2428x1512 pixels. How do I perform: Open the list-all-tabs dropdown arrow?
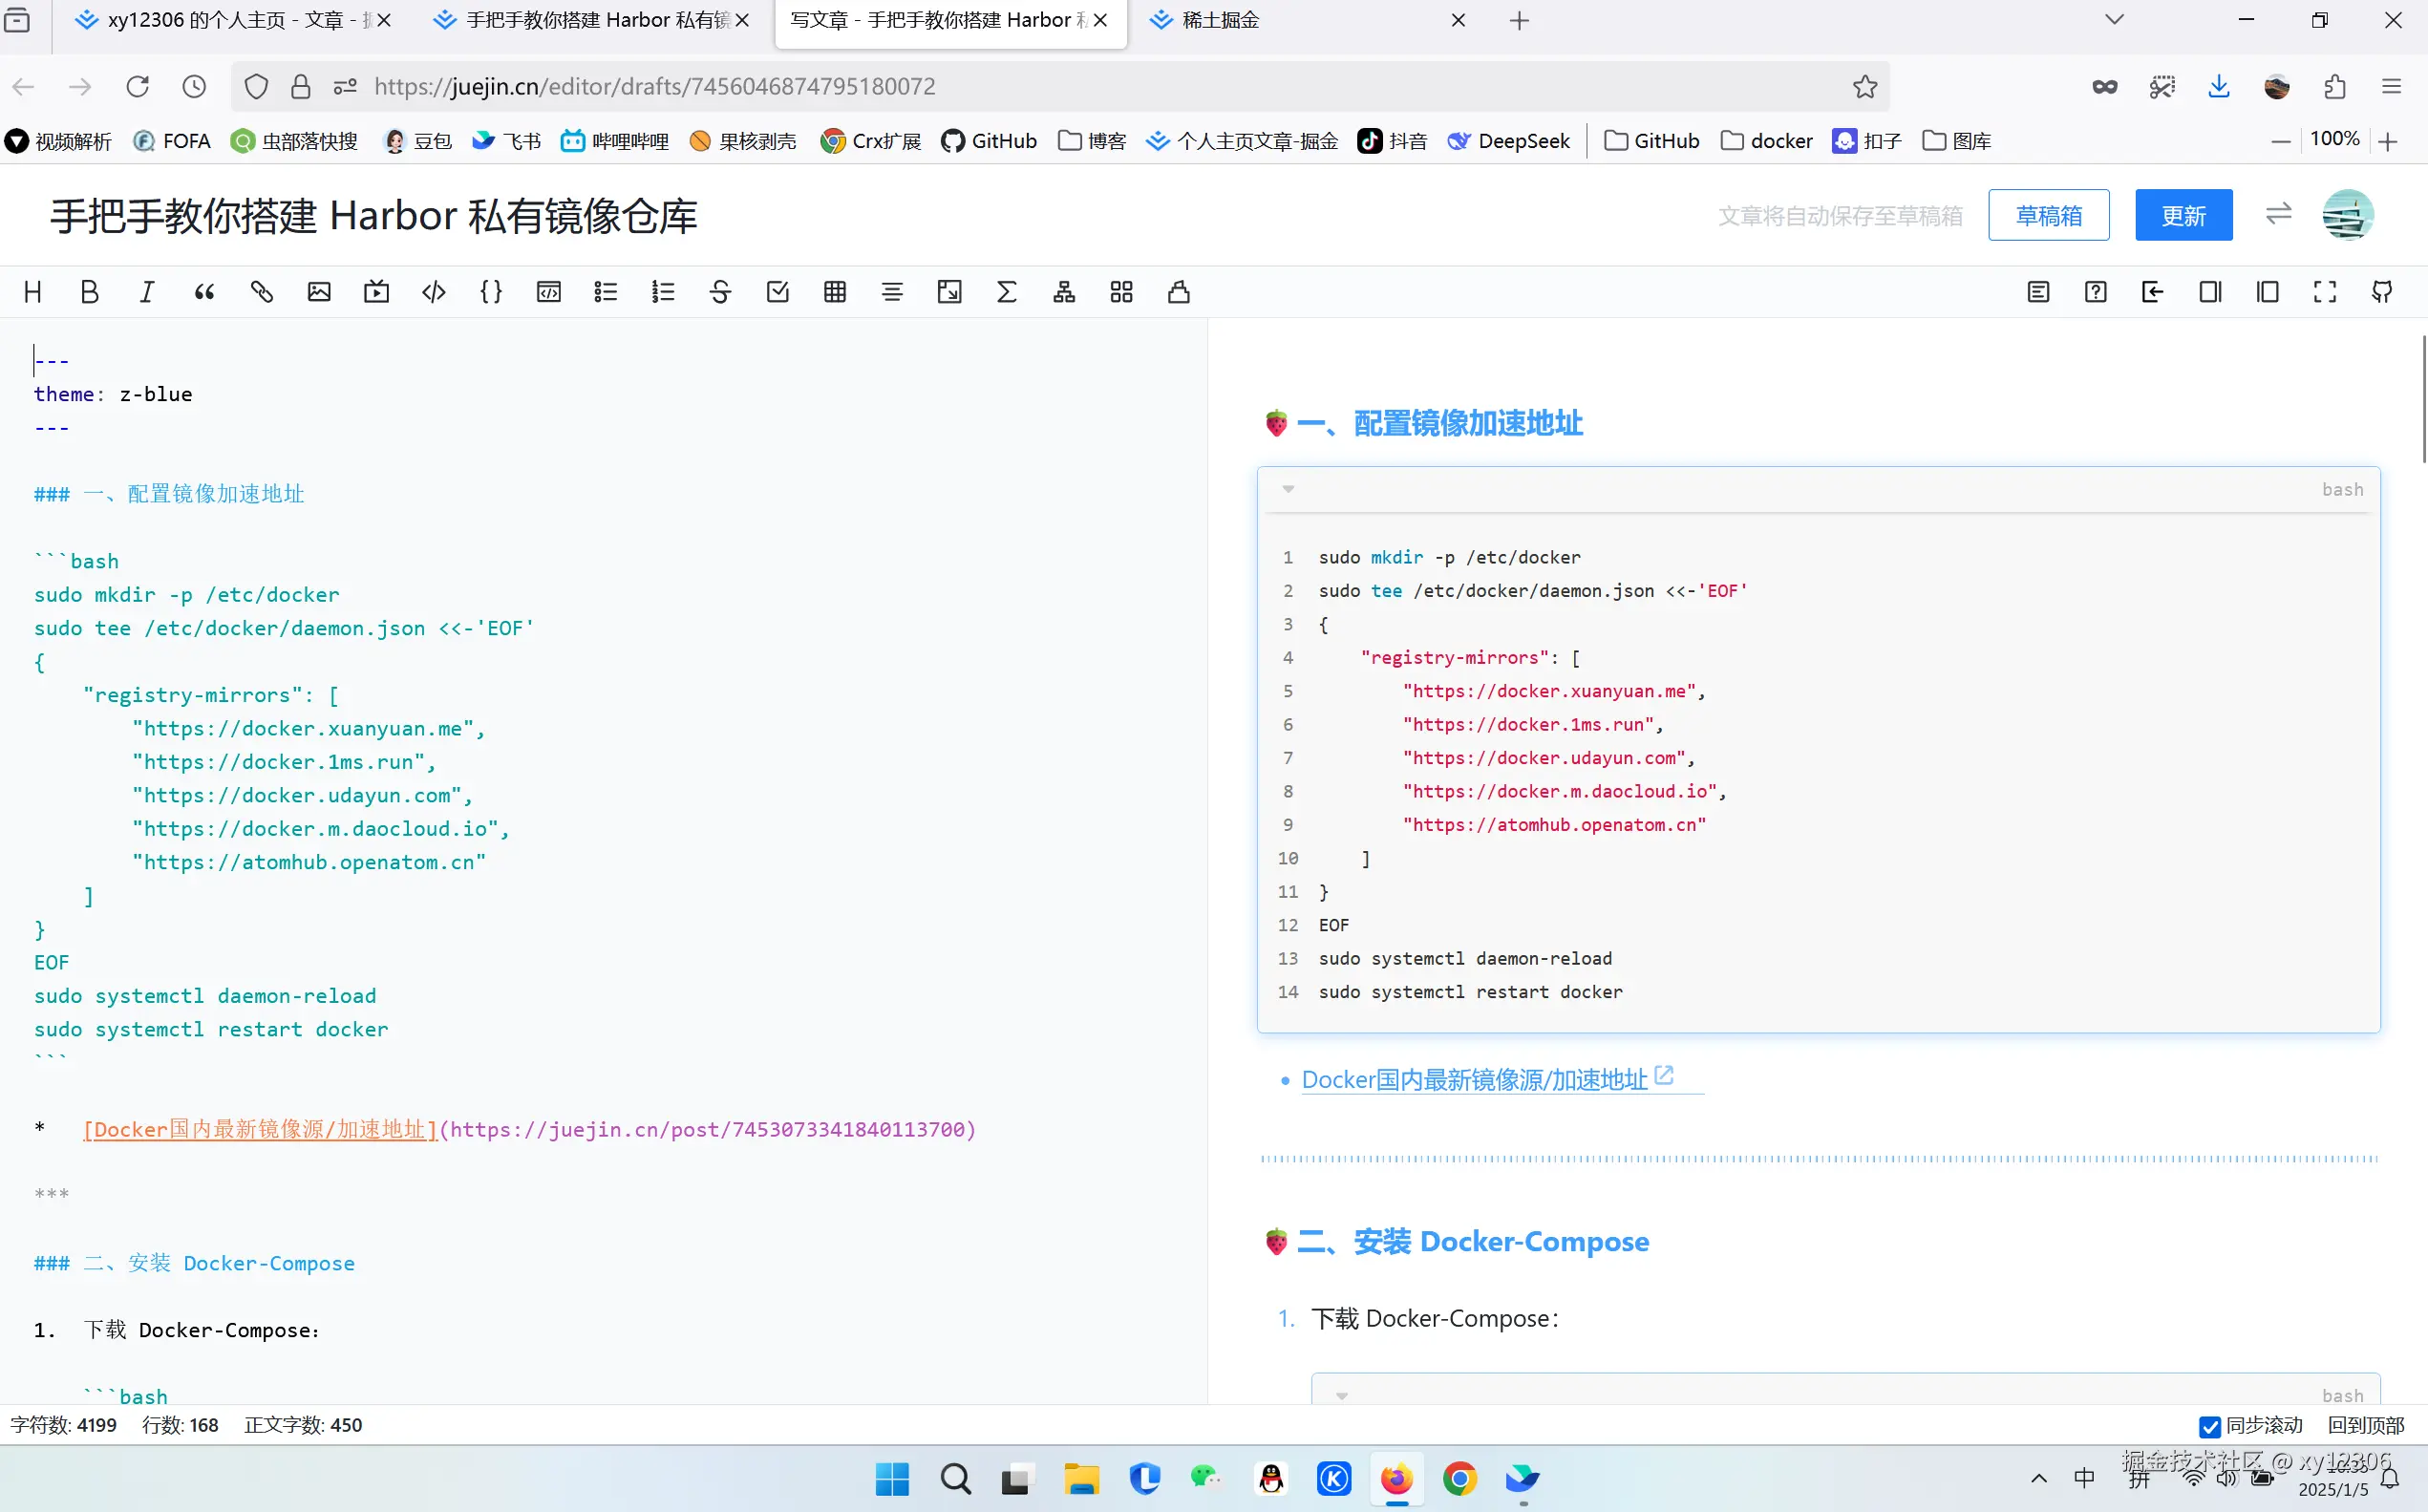point(2114,20)
